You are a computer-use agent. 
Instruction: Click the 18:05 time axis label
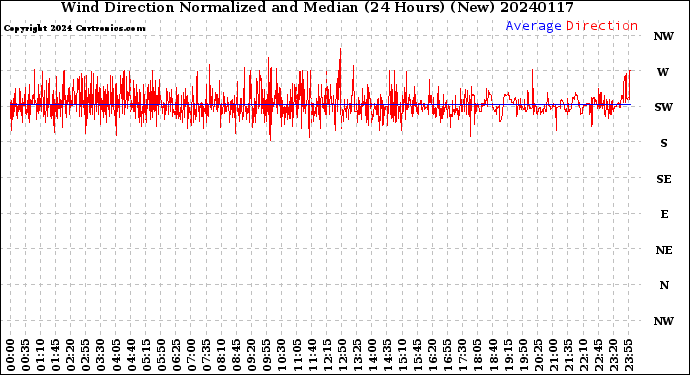tap(478, 355)
